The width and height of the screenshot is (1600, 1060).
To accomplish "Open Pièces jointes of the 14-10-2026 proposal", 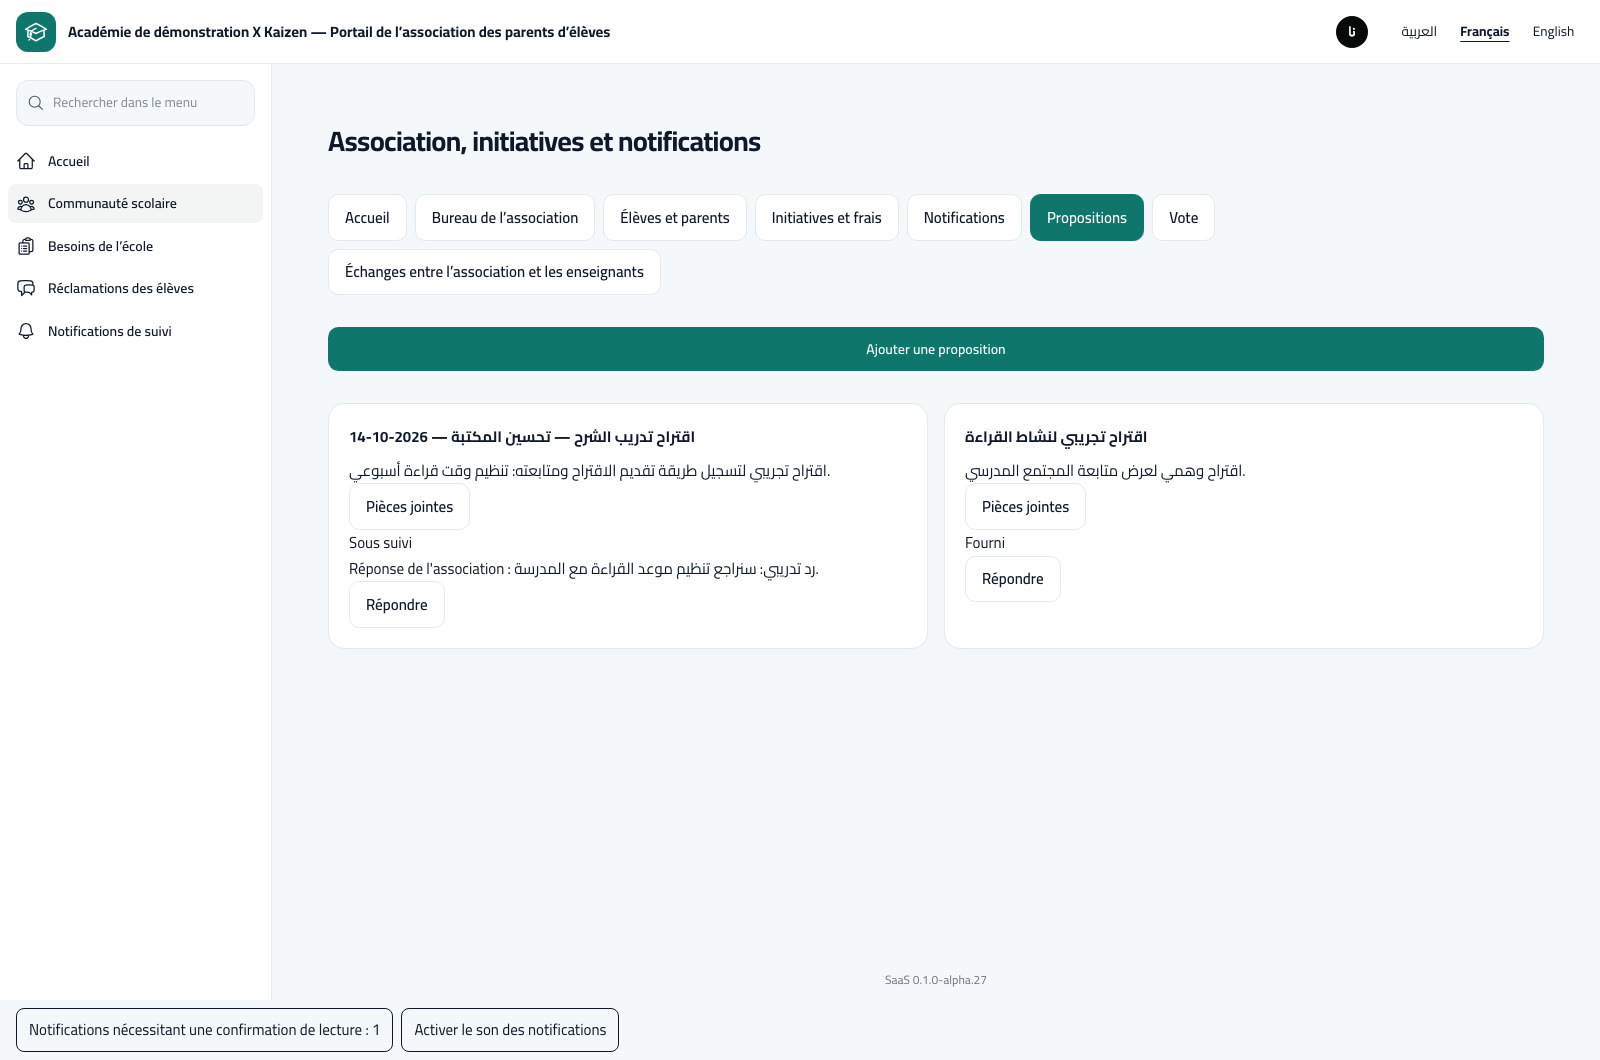I will coord(409,507).
